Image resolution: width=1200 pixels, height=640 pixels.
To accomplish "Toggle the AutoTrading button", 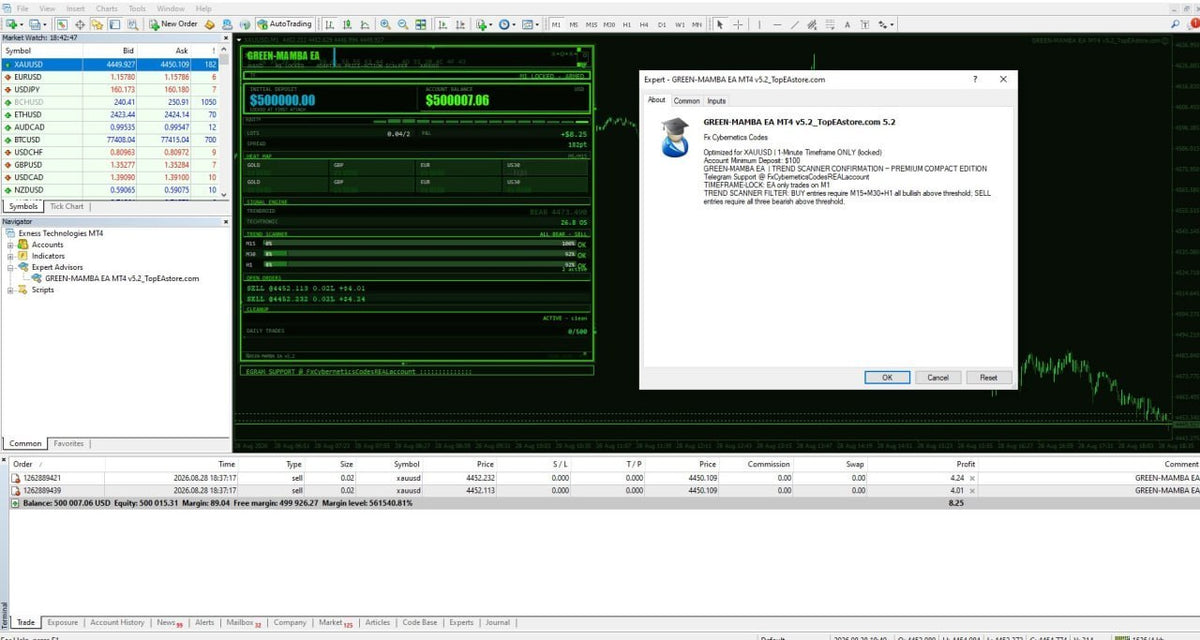I will coord(284,23).
